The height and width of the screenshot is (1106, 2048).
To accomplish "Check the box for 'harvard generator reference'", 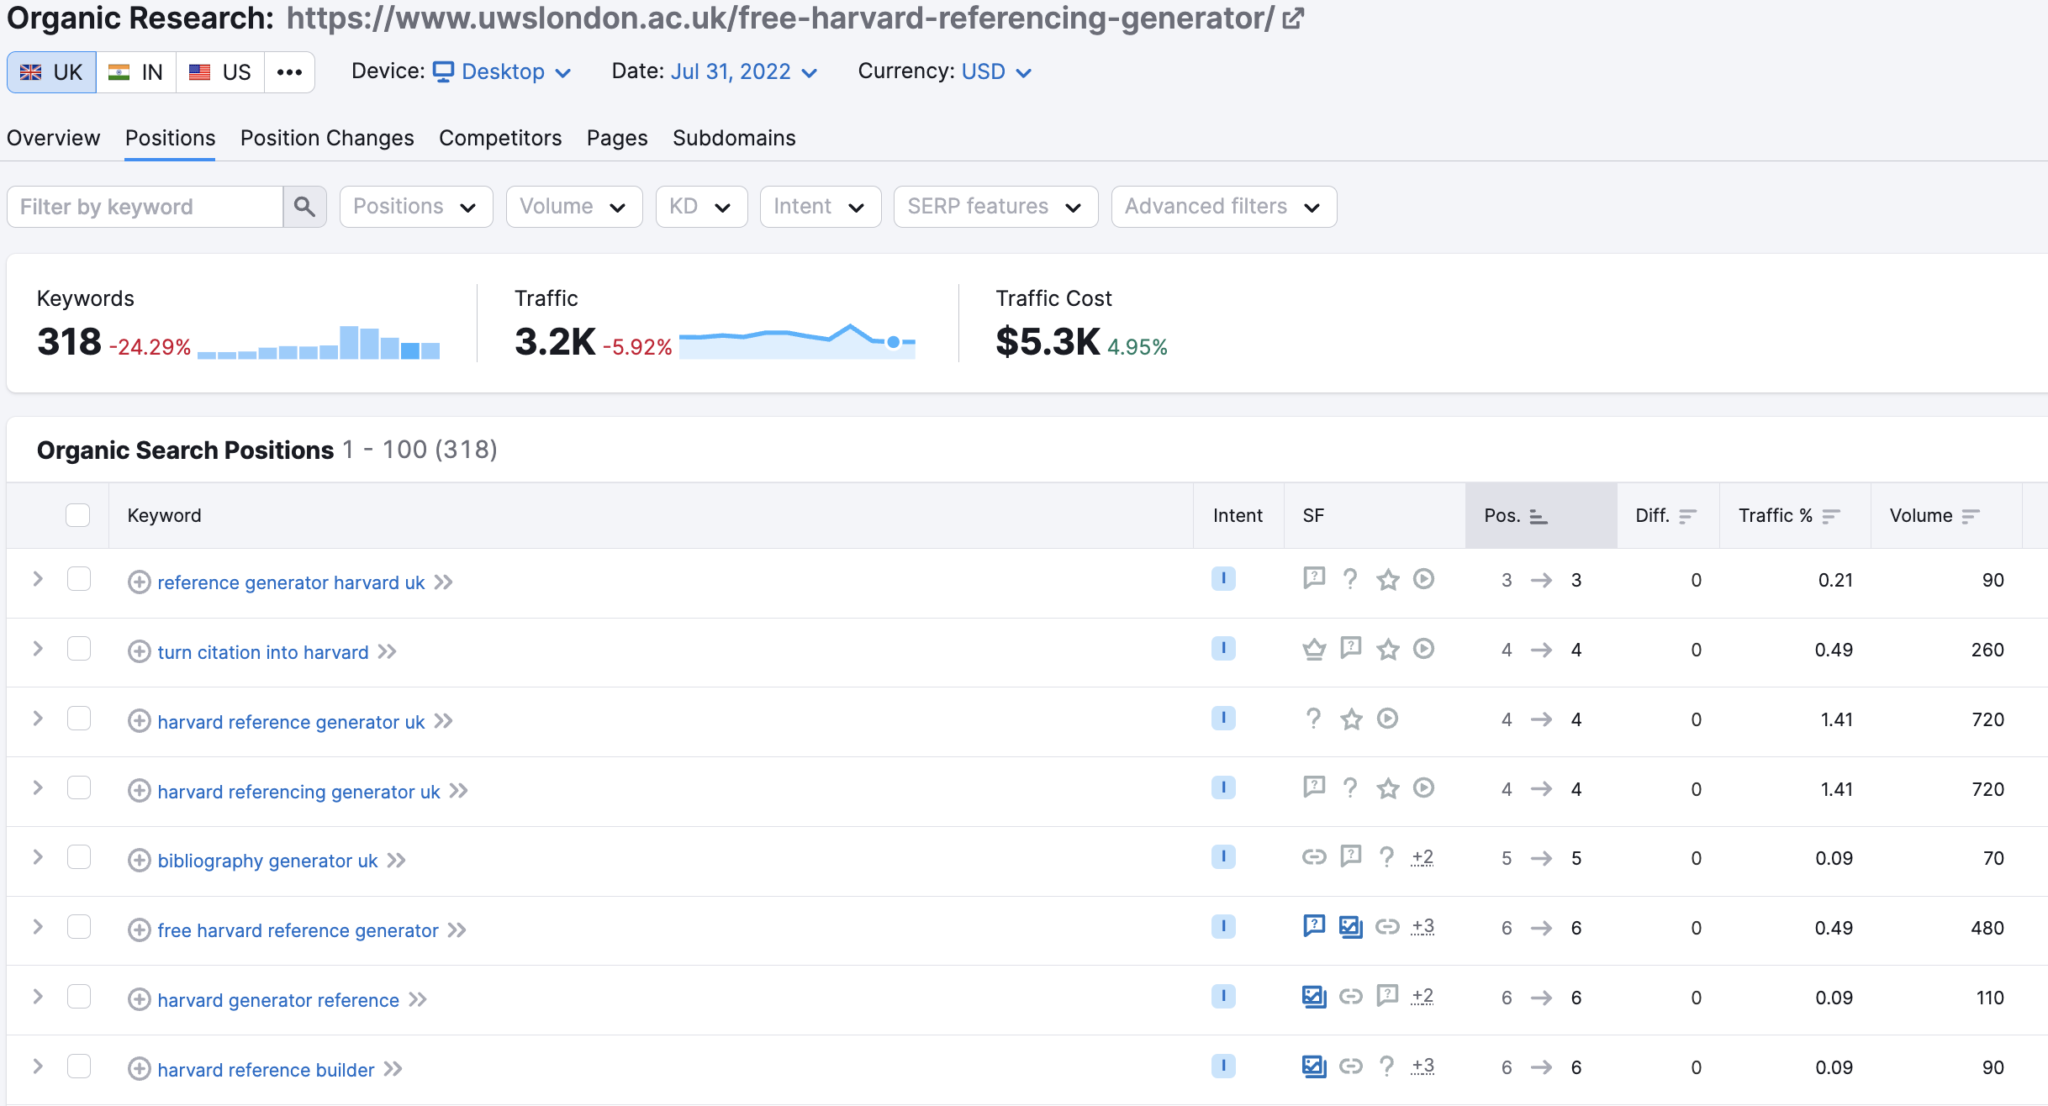I will tap(79, 997).
